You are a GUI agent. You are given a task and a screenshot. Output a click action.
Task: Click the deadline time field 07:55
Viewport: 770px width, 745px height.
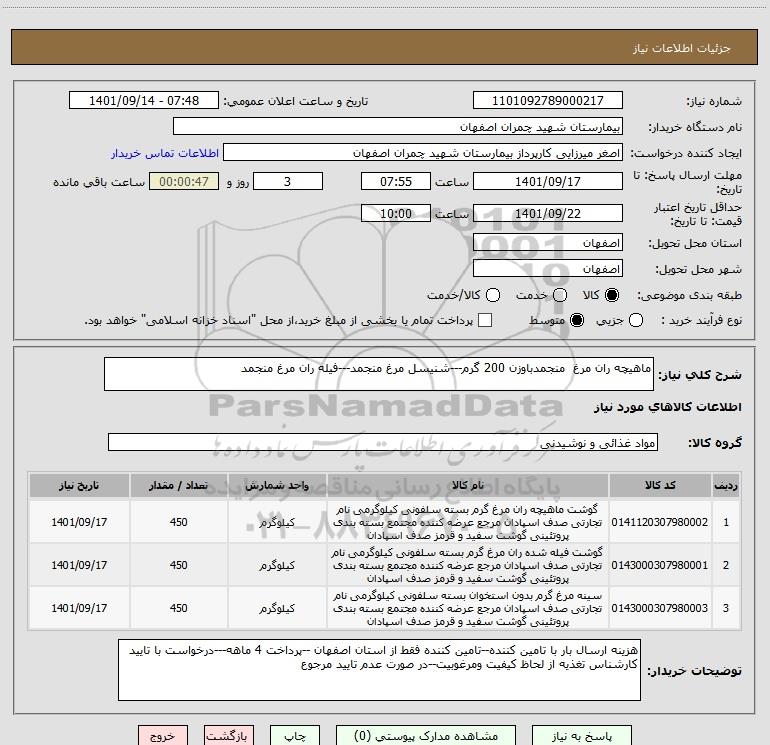(396, 181)
